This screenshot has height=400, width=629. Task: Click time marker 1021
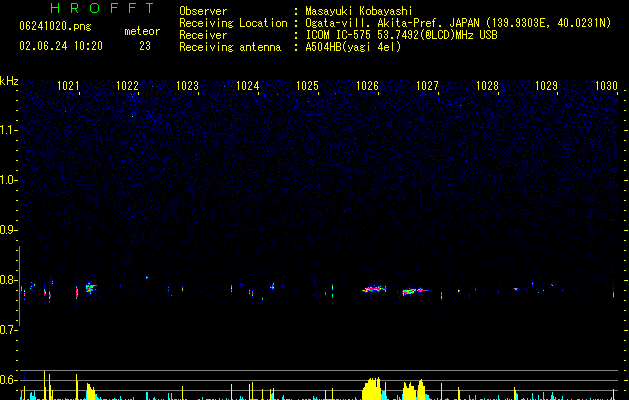coord(68,86)
